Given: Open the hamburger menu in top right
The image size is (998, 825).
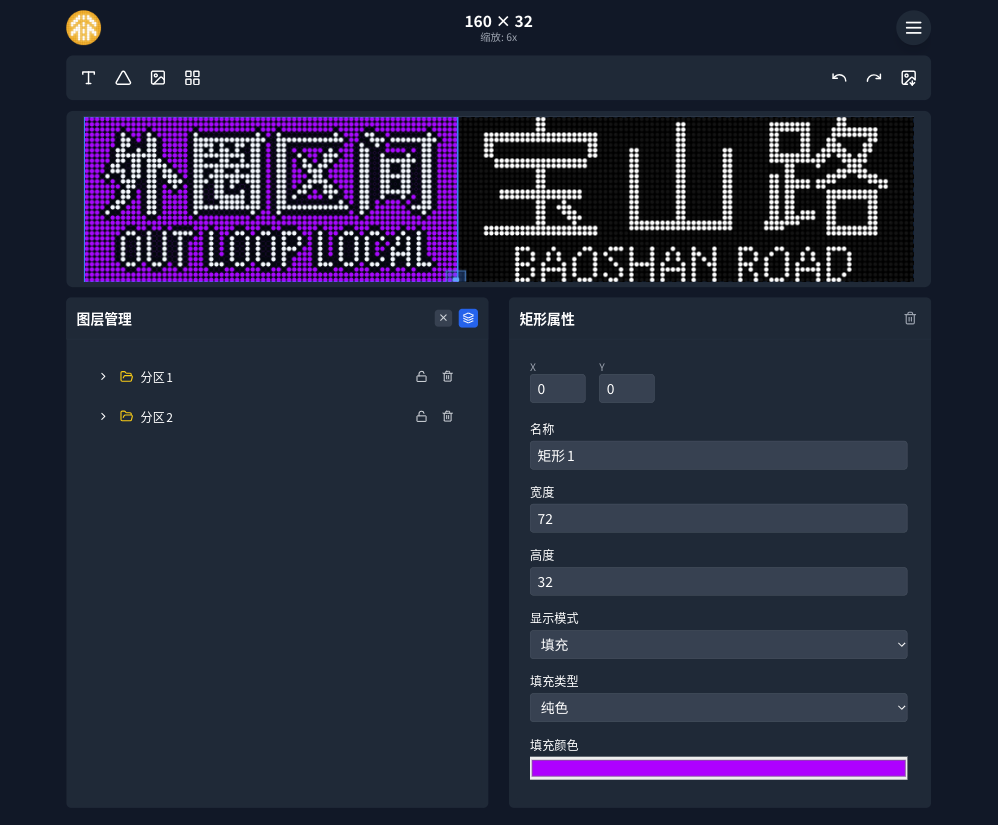Looking at the screenshot, I should tap(913, 27).
